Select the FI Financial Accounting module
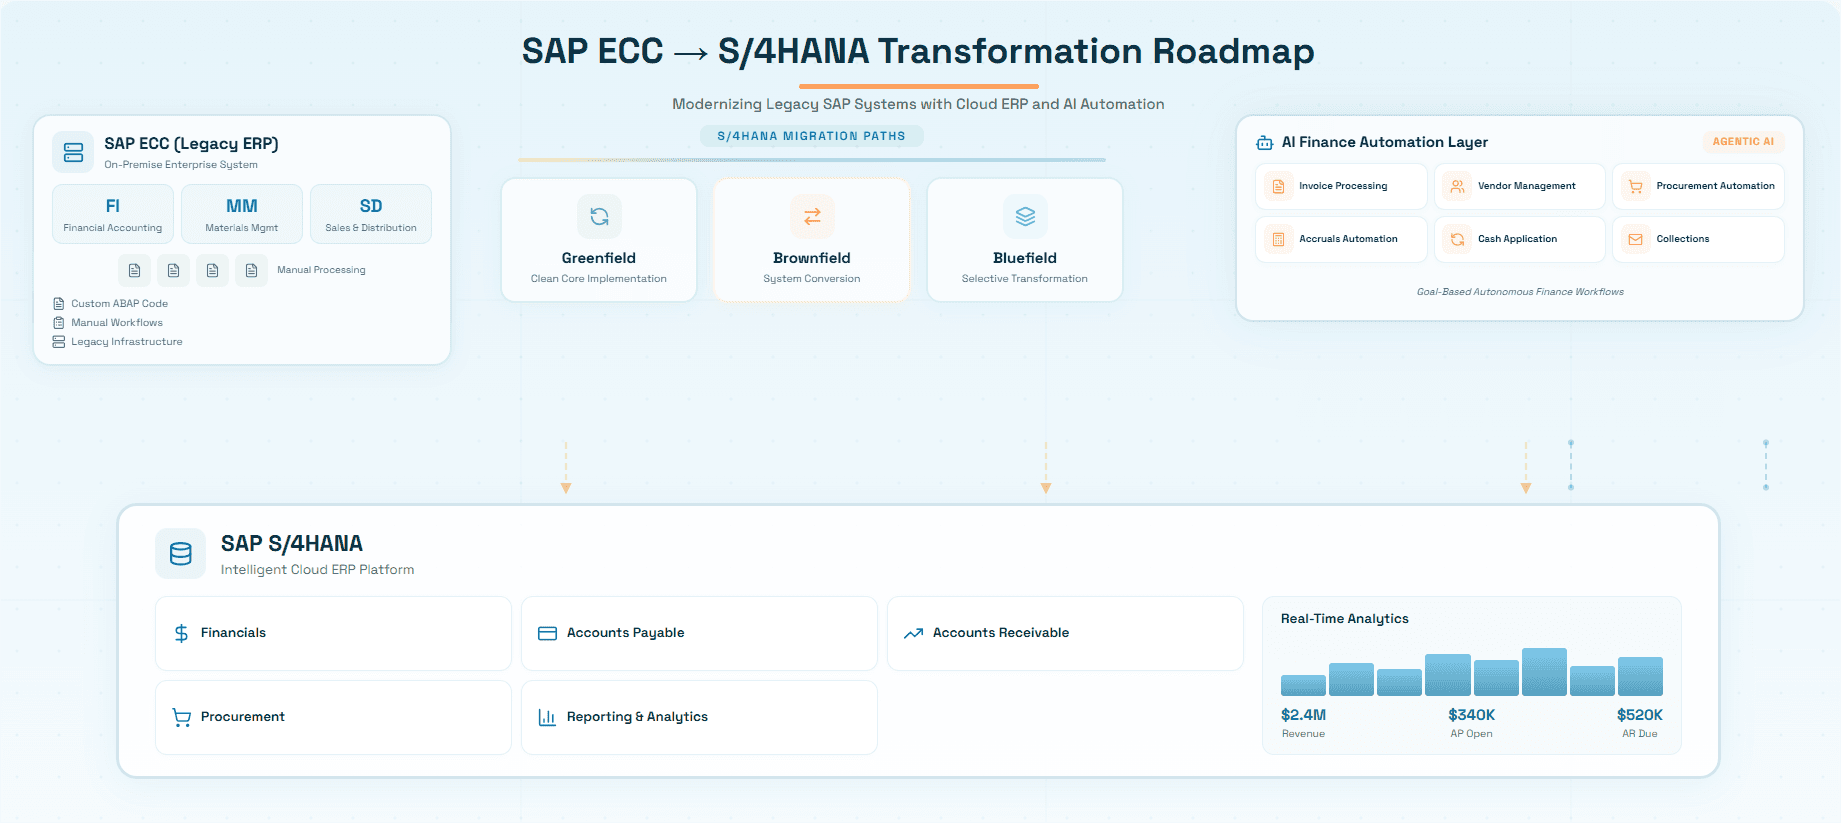This screenshot has height=823, width=1841. point(113,214)
